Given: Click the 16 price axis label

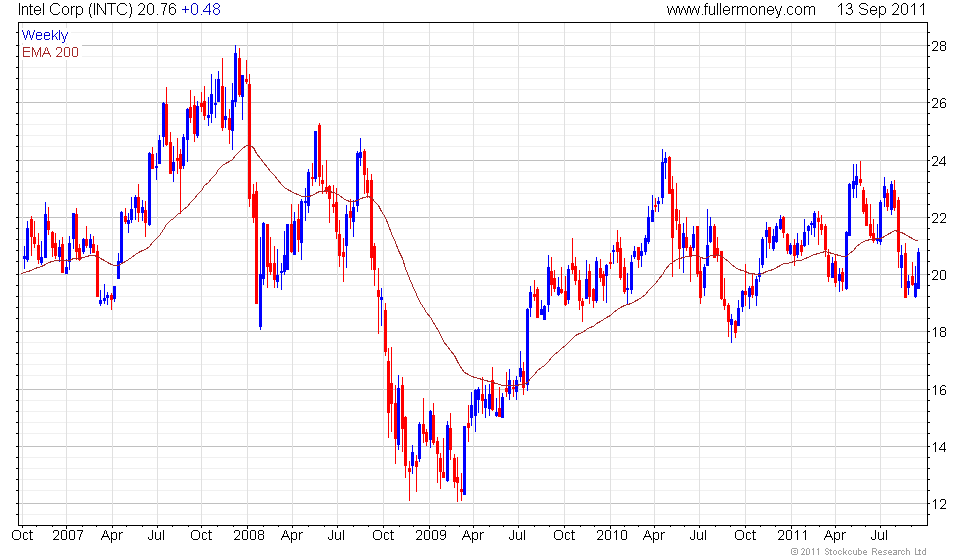Looking at the screenshot, I should tap(939, 390).
